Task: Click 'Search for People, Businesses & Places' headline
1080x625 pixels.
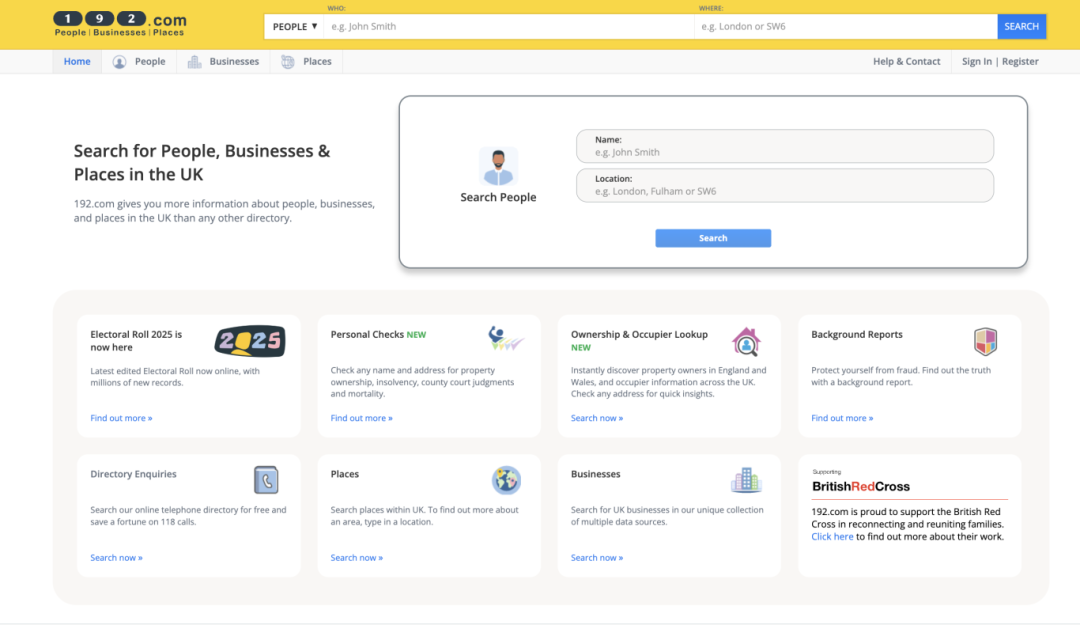Action: tap(202, 163)
